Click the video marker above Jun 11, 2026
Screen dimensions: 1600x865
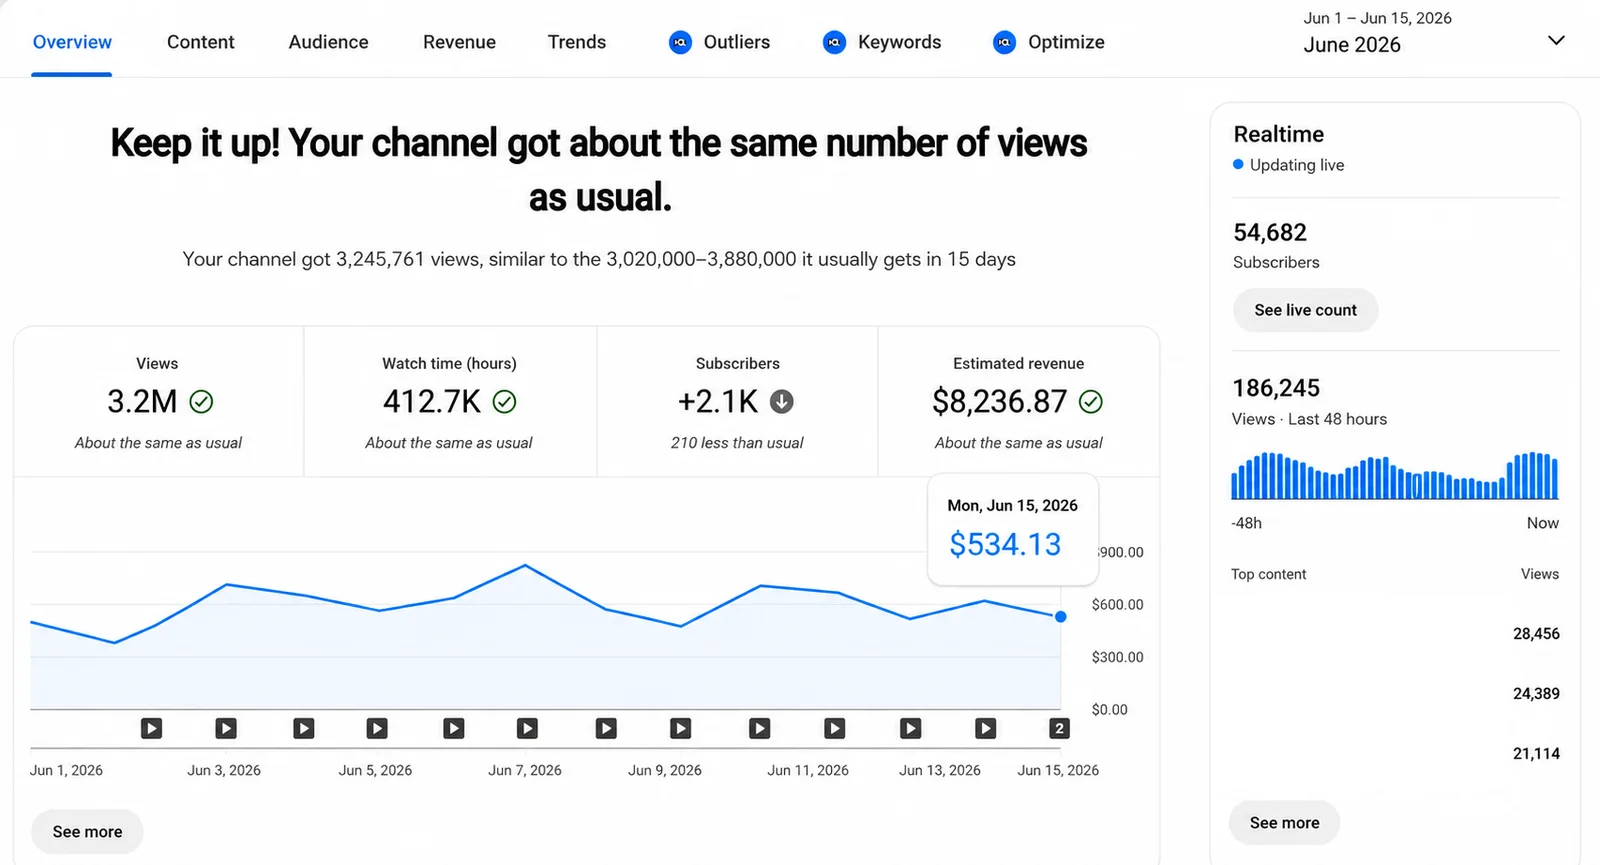coord(834,728)
